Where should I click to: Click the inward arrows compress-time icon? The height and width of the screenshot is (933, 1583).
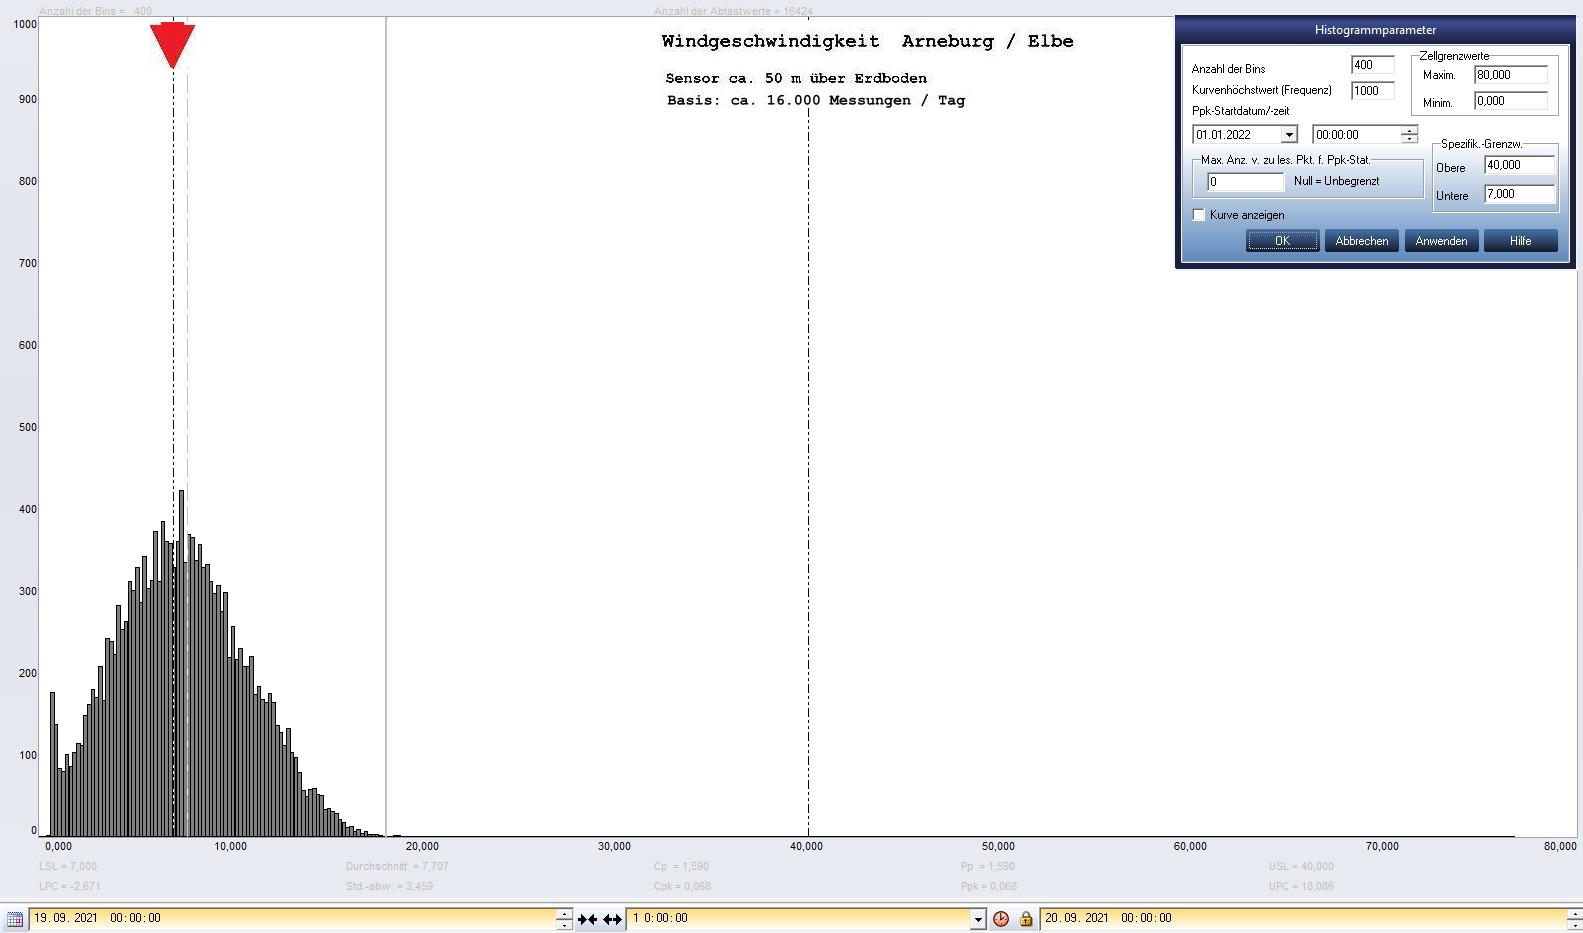tap(587, 919)
